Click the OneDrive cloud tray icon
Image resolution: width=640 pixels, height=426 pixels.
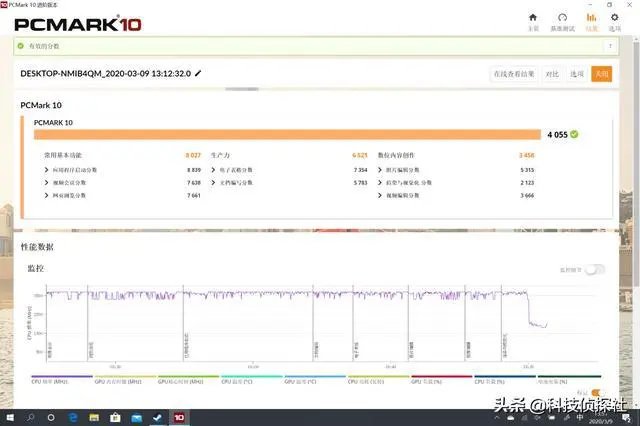click(511, 418)
